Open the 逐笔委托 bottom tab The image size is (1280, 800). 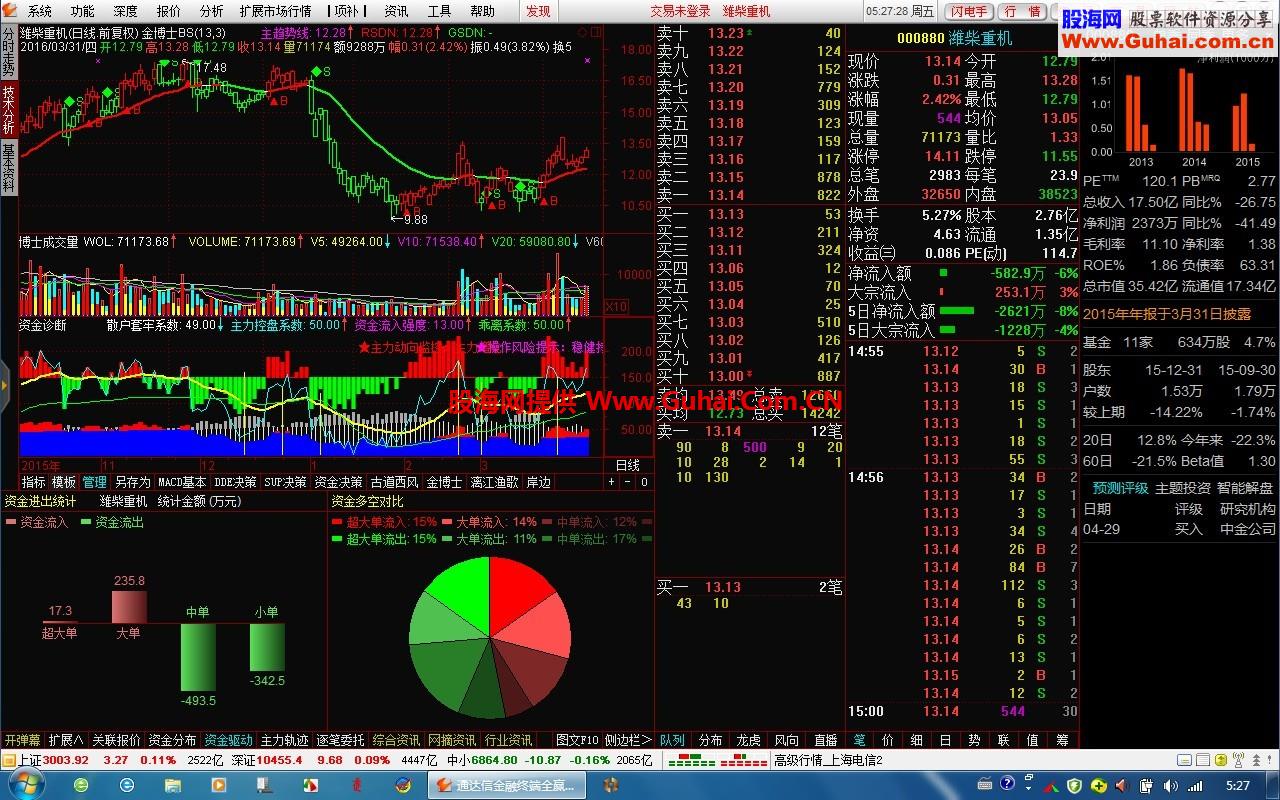click(340, 740)
